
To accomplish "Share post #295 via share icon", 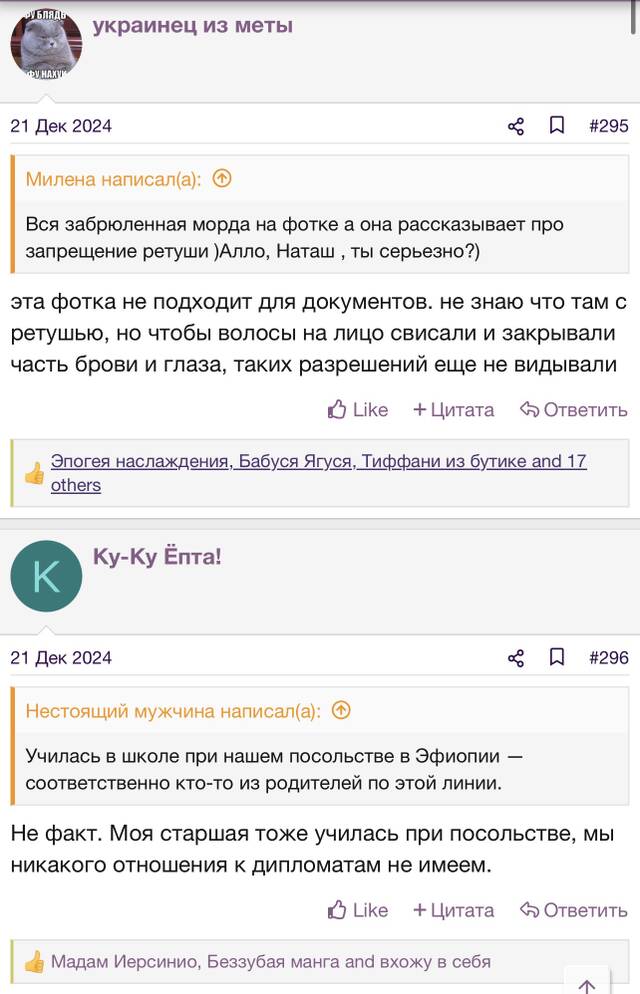I will [516, 126].
